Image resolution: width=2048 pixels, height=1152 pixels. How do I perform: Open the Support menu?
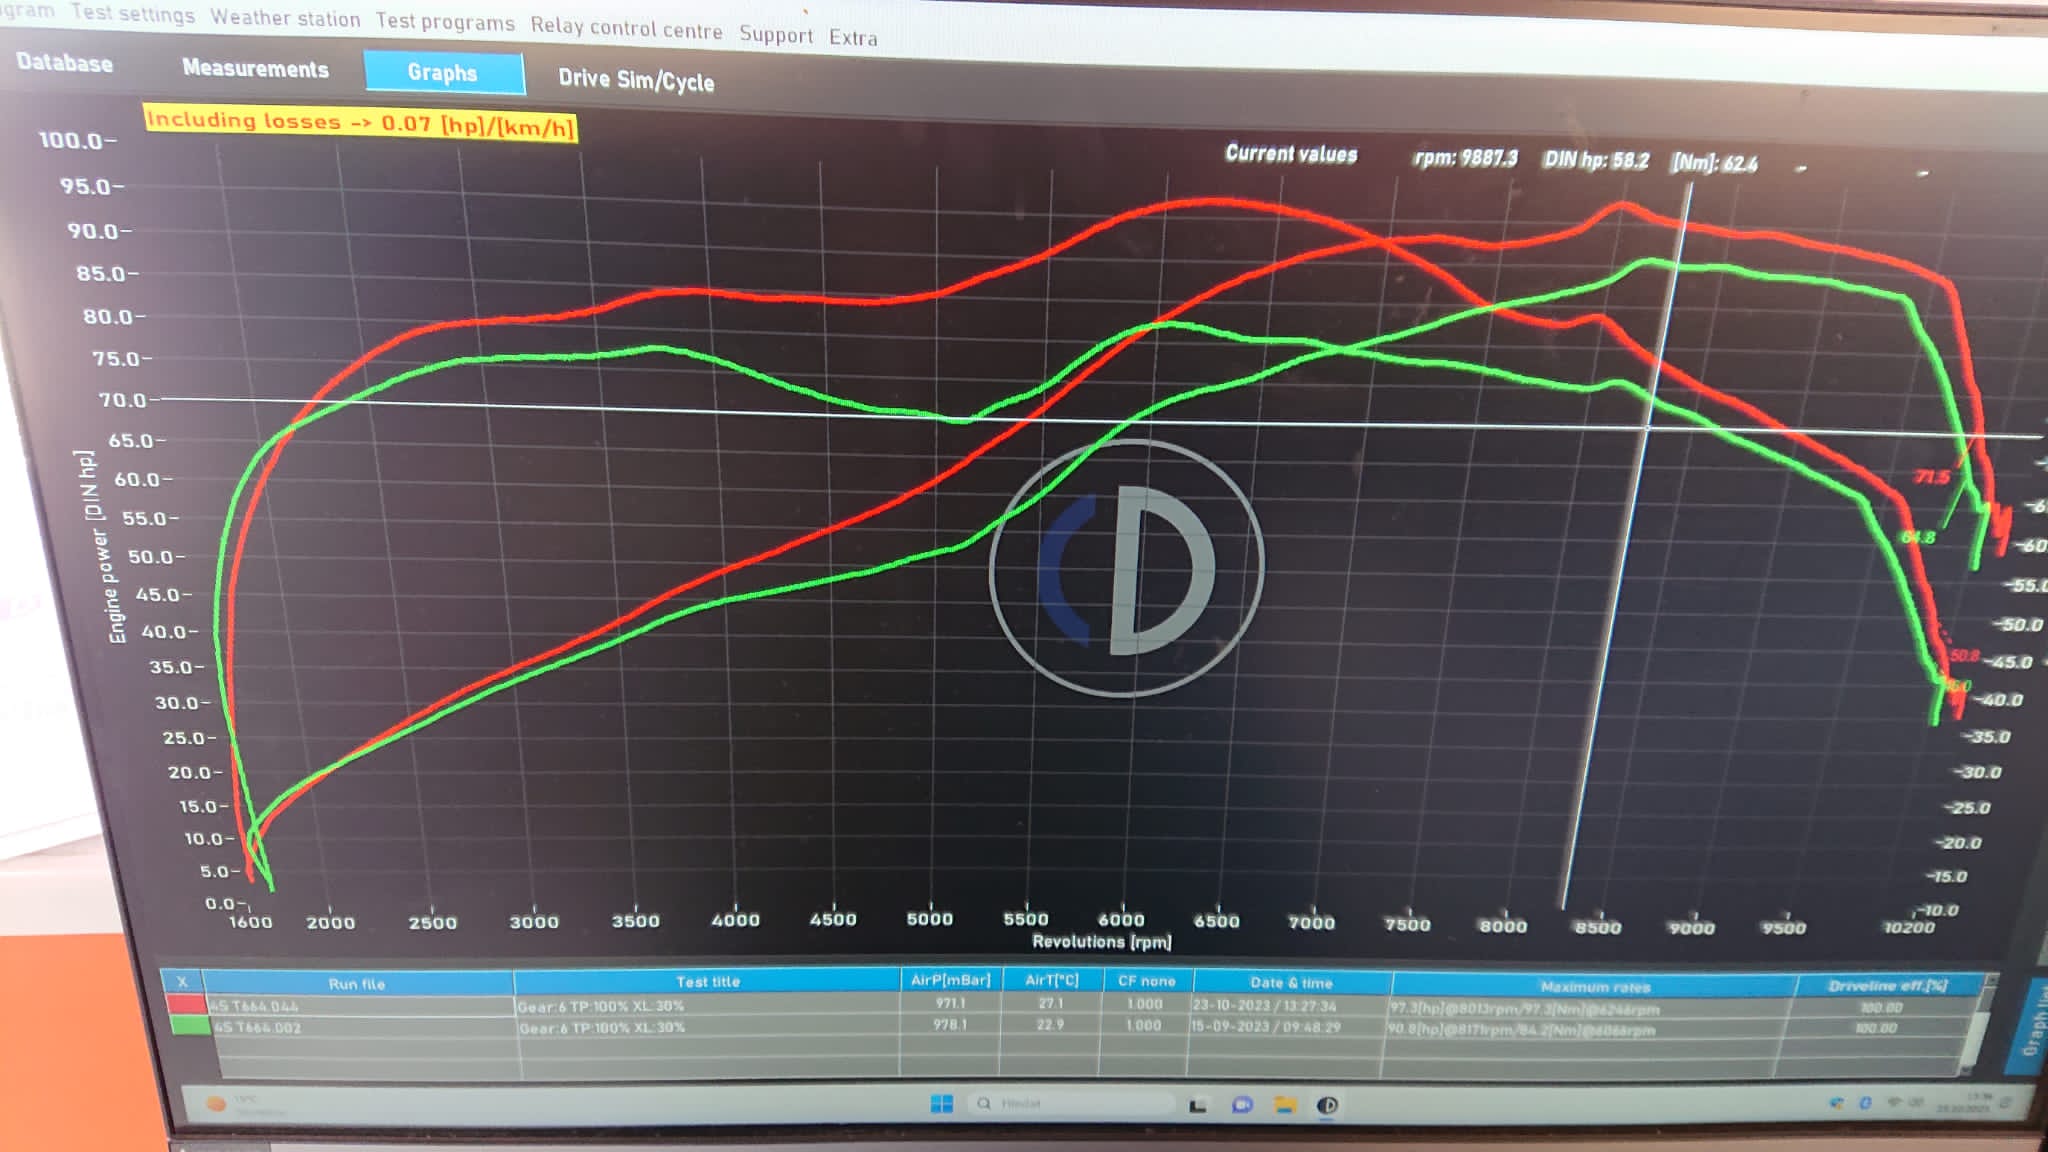click(x=776, y=34)
